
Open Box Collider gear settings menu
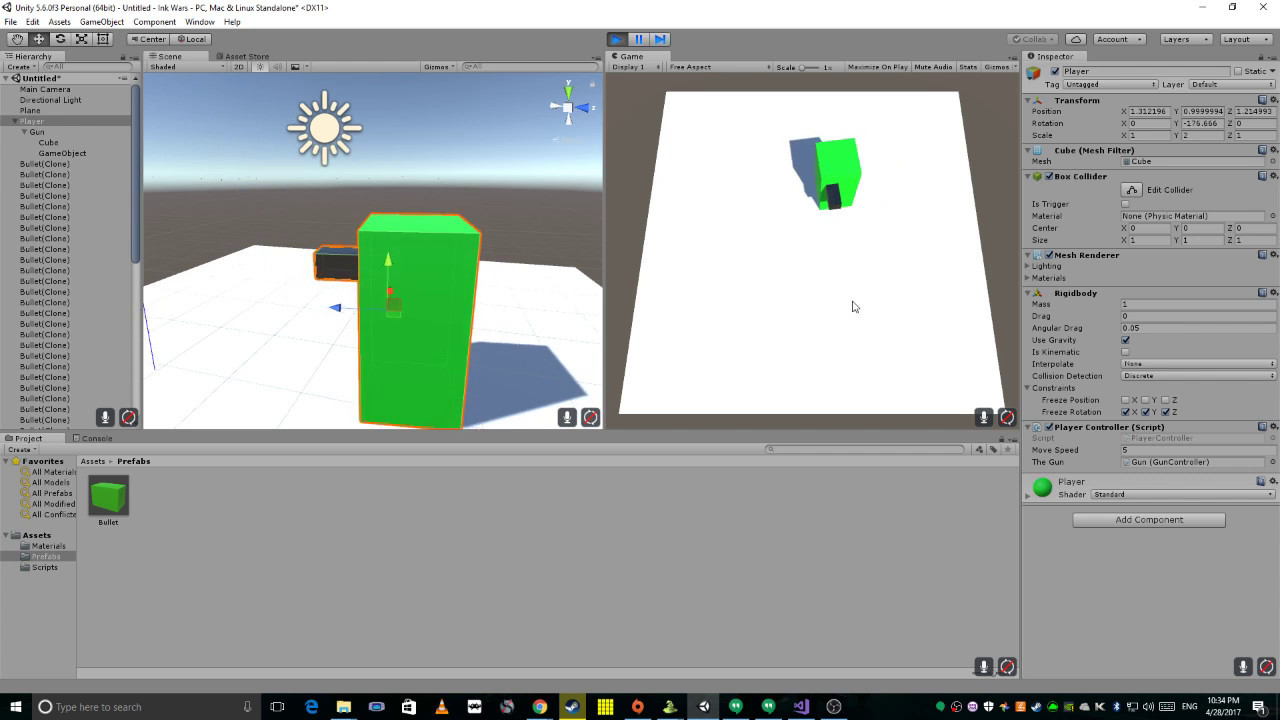click(x=1273, y=176)
